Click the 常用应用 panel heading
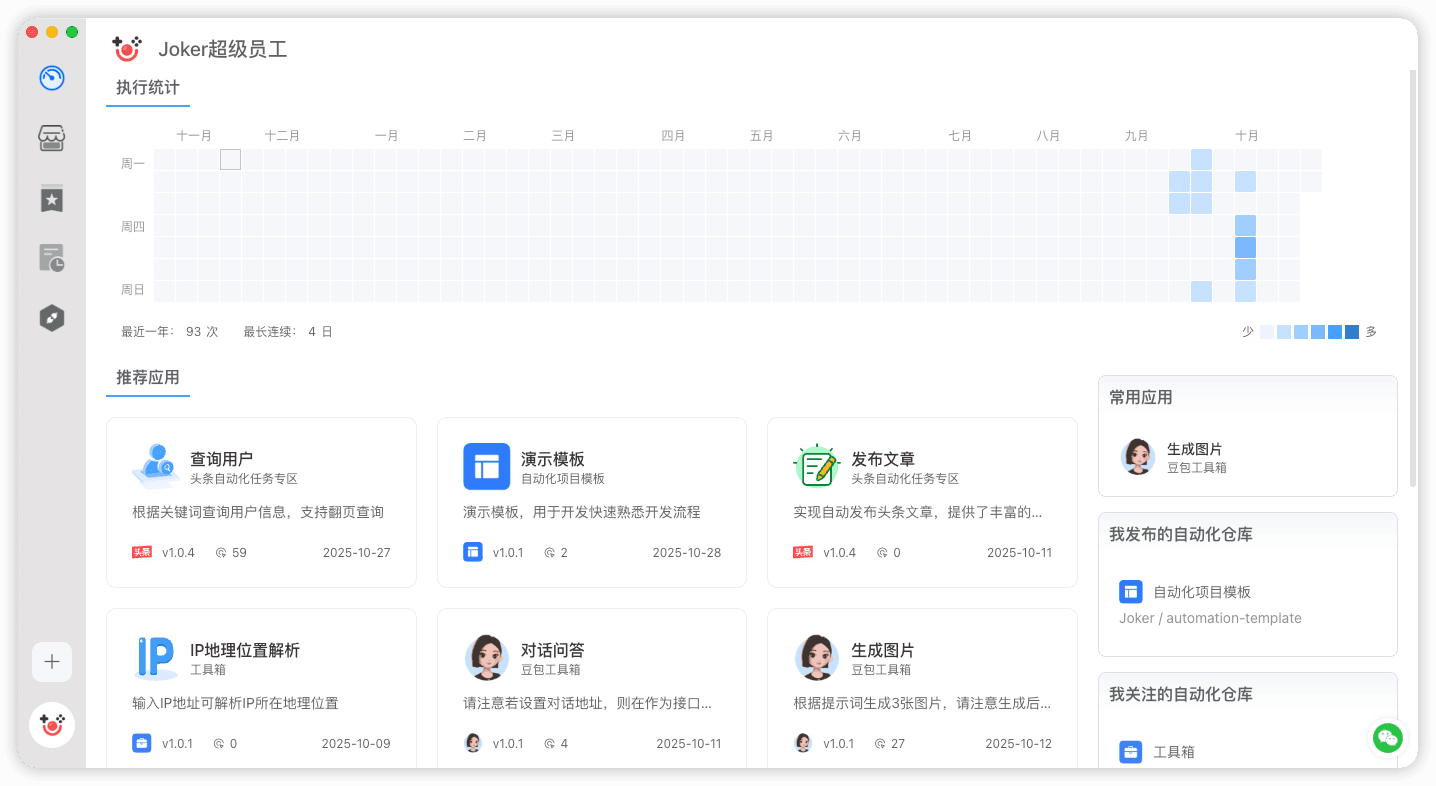This screenshot has height=786, width=1436. (x=1141, y=397)
